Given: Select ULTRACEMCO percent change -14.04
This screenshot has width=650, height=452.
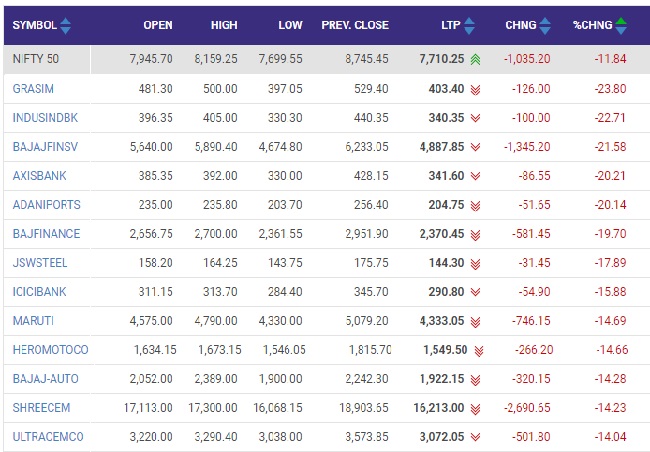Looking at the screenshot, I should (610, 437).
